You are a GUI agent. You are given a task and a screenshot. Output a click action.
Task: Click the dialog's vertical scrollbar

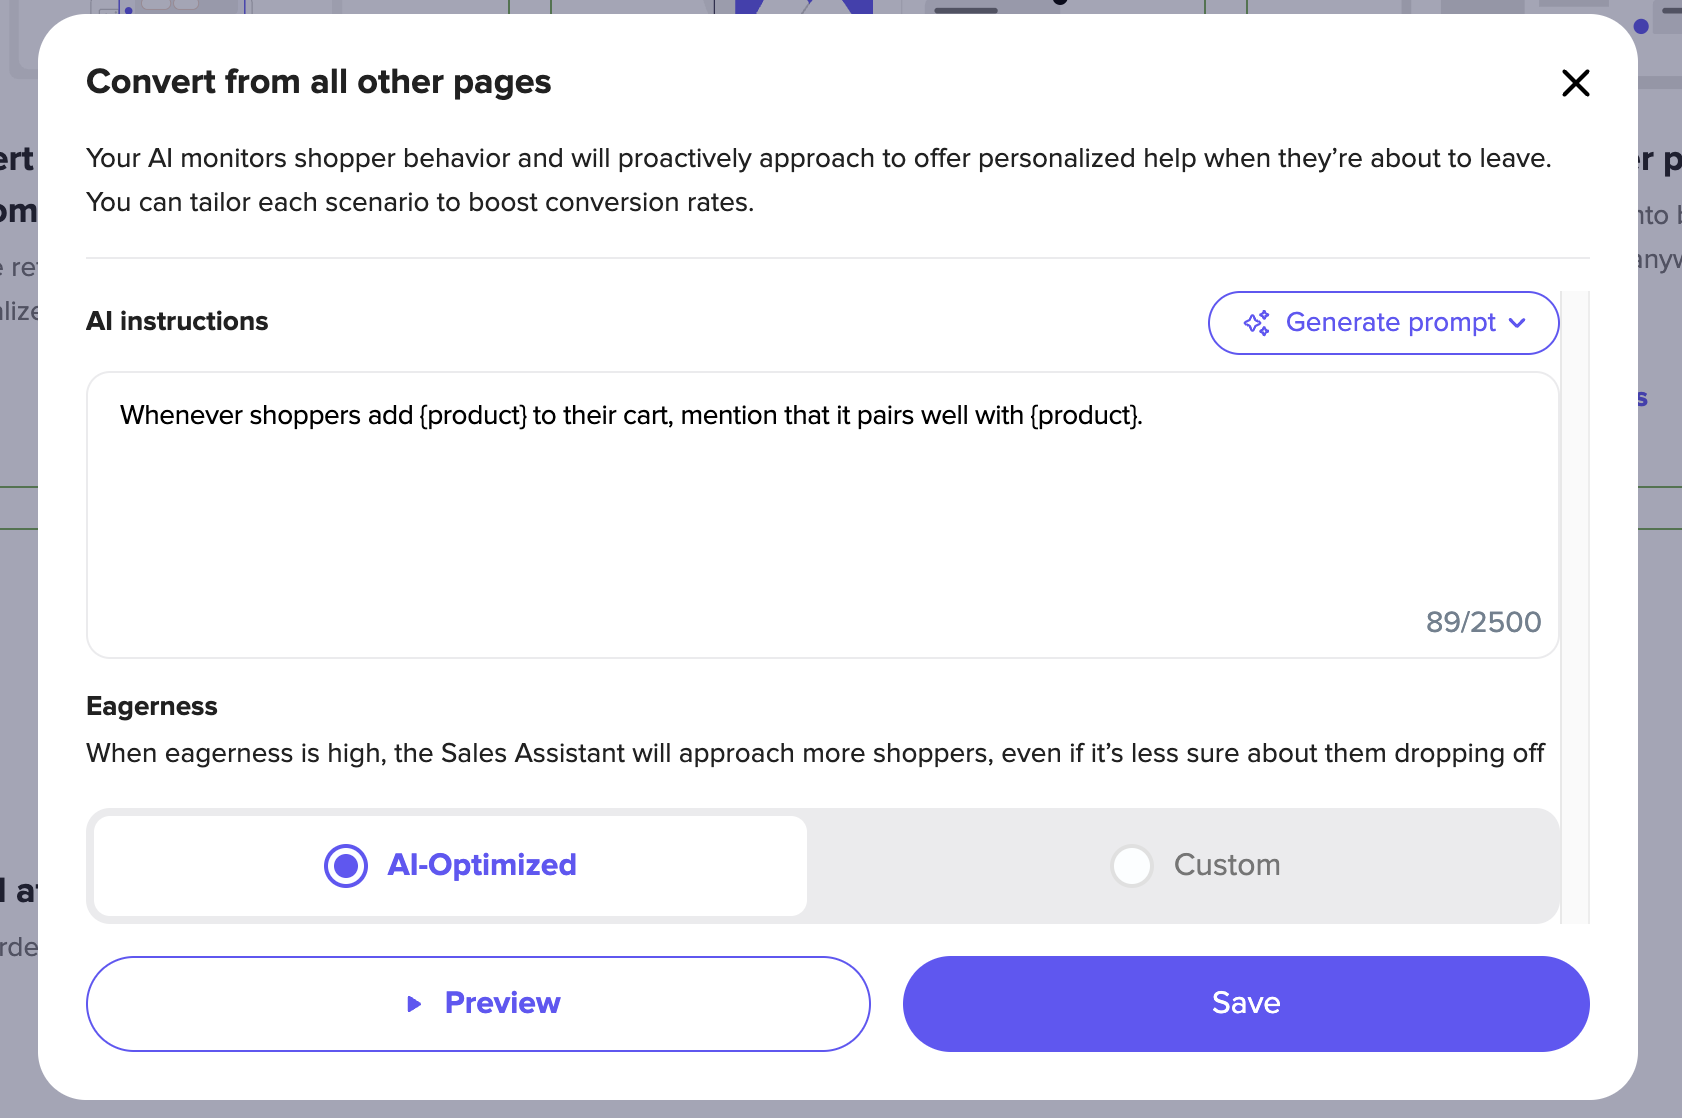(x=1575, y=606)
